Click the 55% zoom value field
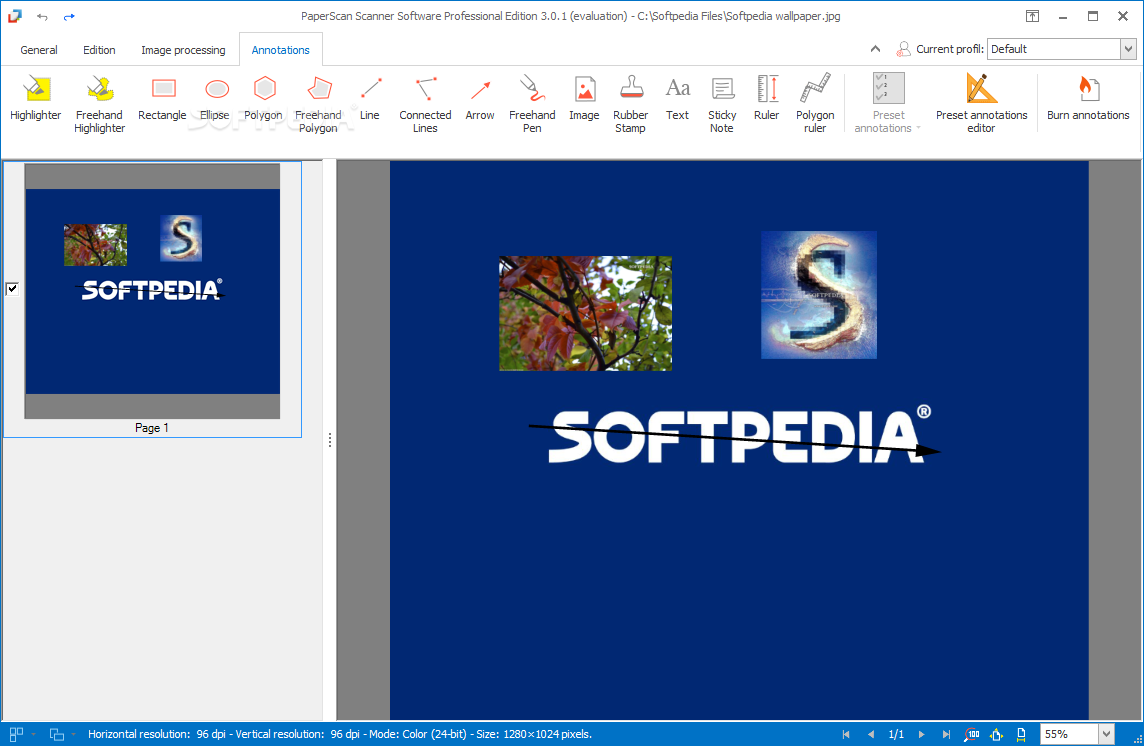The height and width of the screenshot is (746, 1144). [x=1070, y=734]
